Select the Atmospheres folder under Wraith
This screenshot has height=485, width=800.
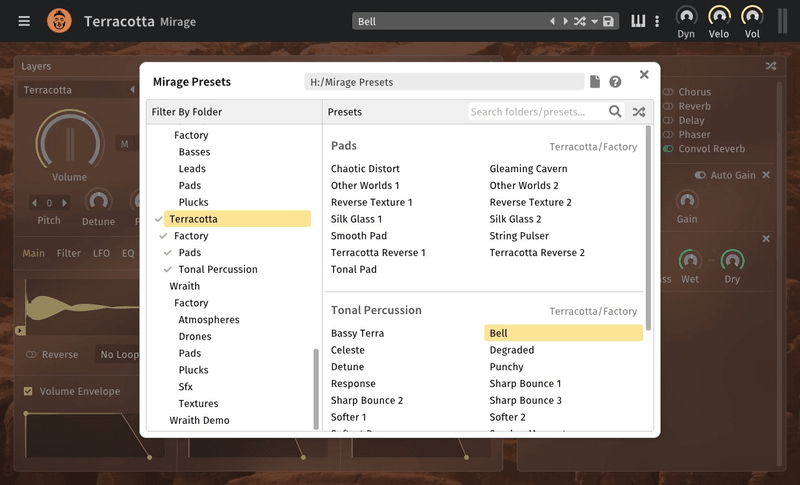point(208,320)
